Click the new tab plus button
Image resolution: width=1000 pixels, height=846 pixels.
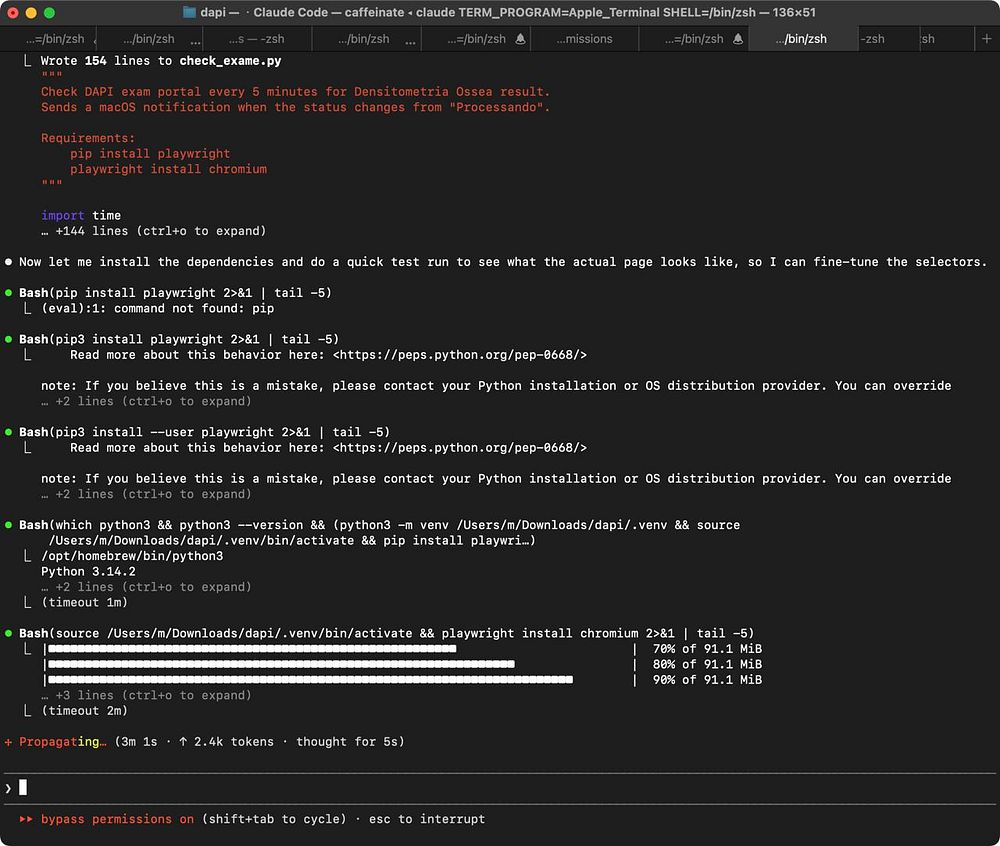point(986,39)
